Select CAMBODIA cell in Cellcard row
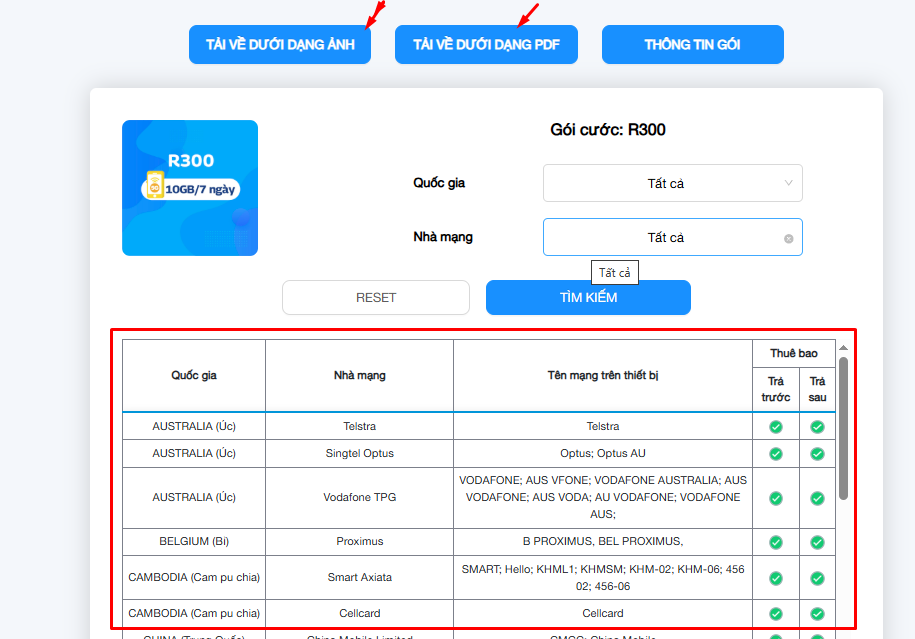Image resolution: width=915 pixels, height=639 pixels. click(194, 613)
